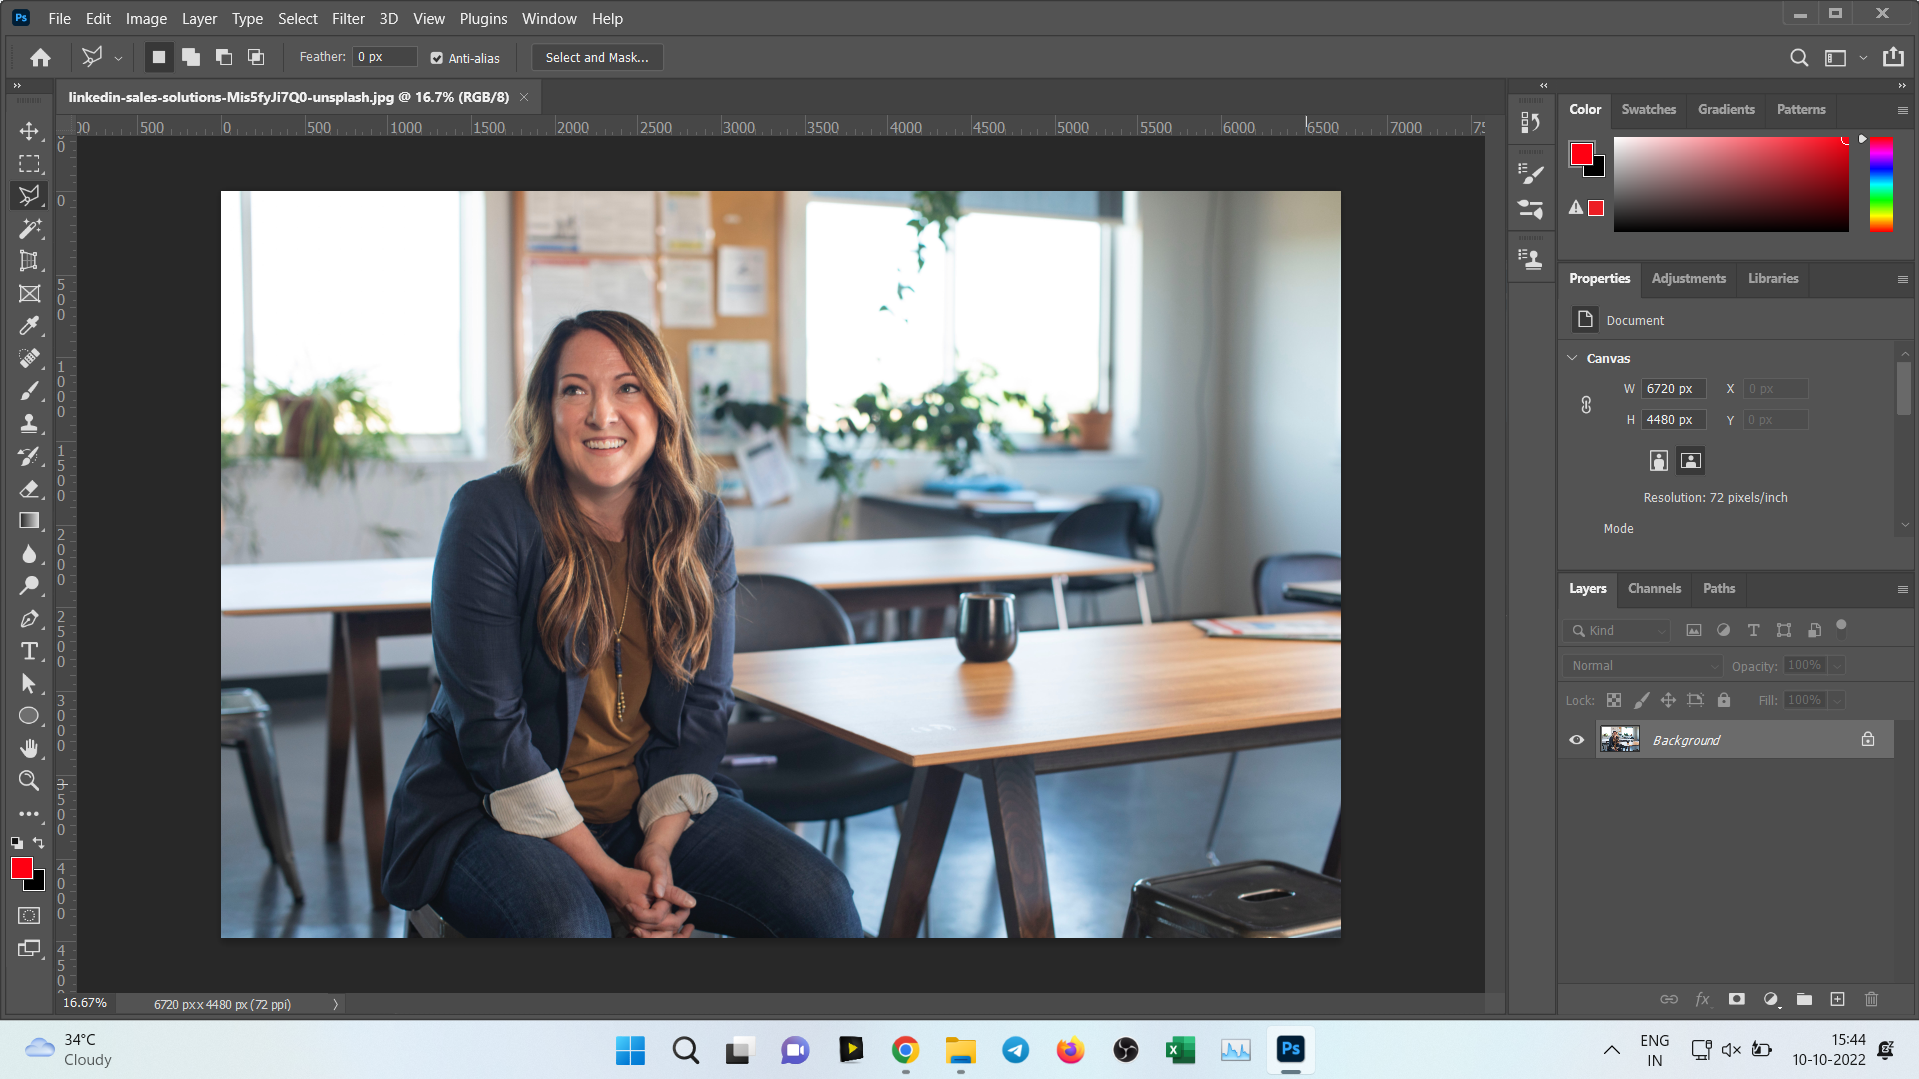Select the Magic Wand tool
The width and height of the screenshot is (1919, 1079).
(29, 229)
